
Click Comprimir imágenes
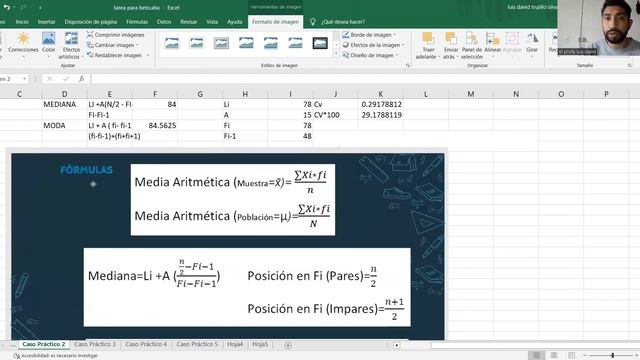[x=116, y=35]
